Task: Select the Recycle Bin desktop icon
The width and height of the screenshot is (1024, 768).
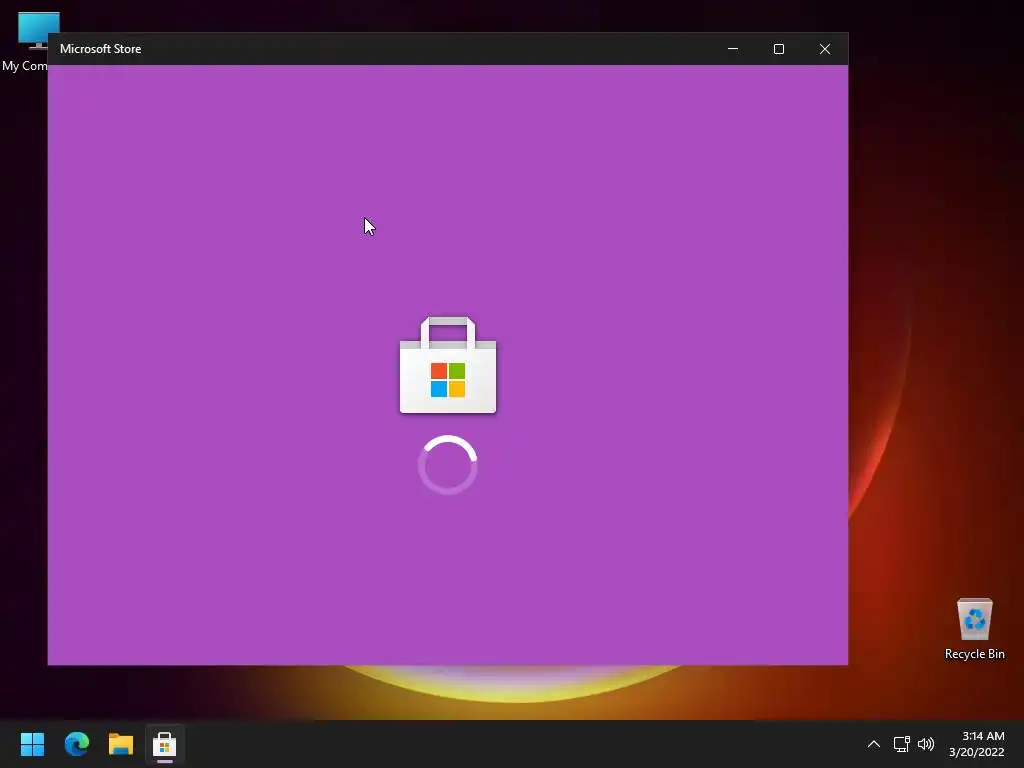Action: 974,628
